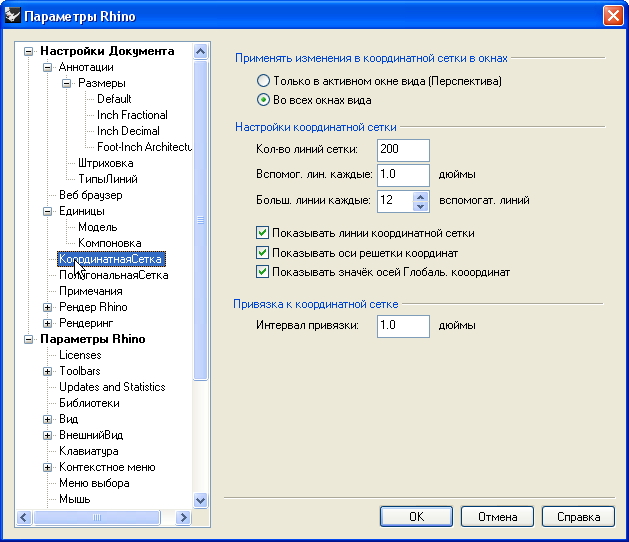Image resolution: width=629 pixels, height=542 pixels.
Task: Select ВнешнийВид in the tree
Action: pos(91,435)
